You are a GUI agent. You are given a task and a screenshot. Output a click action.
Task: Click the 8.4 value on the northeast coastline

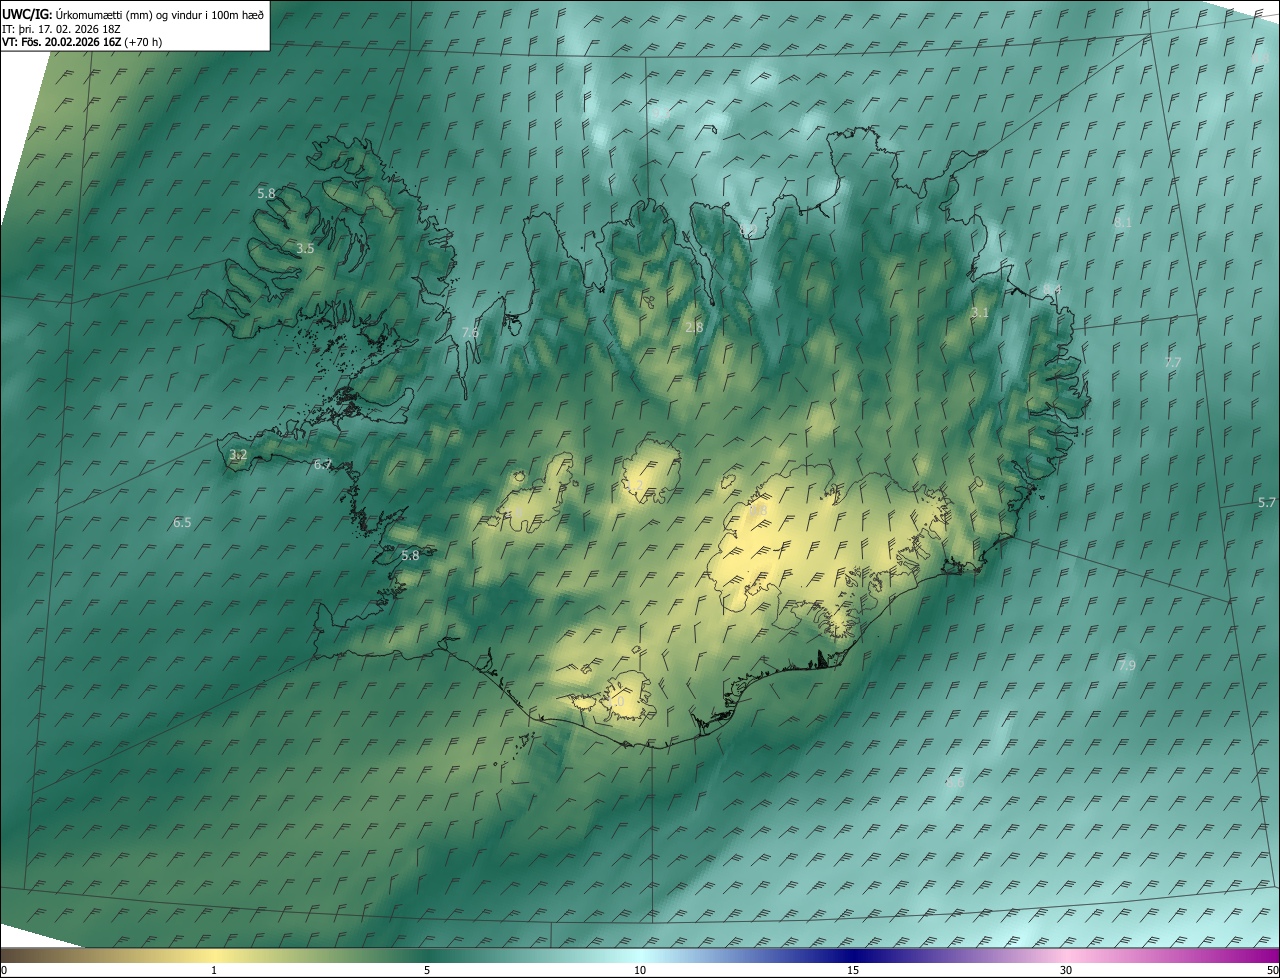pos(1052,289)
